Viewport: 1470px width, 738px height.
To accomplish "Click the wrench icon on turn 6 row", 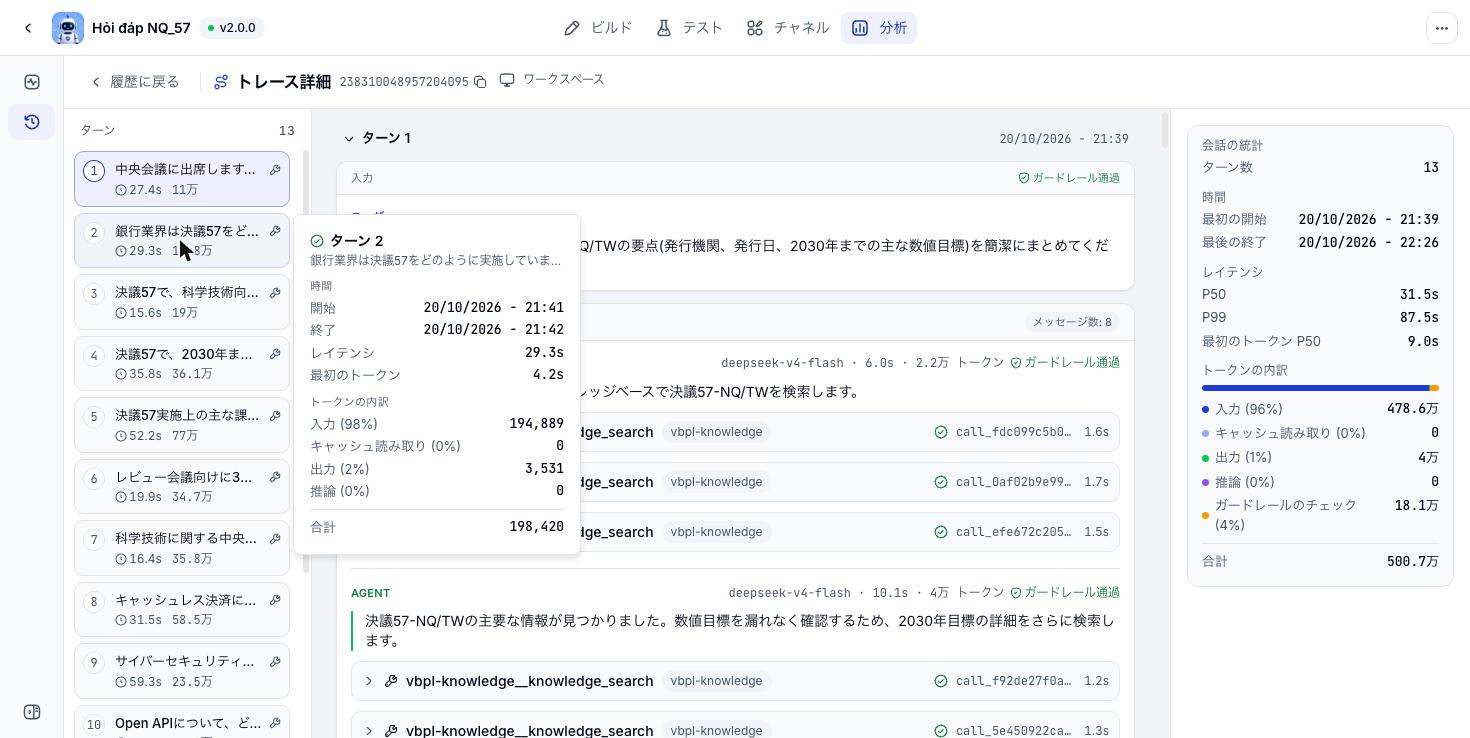I will [x=275, y=477].
